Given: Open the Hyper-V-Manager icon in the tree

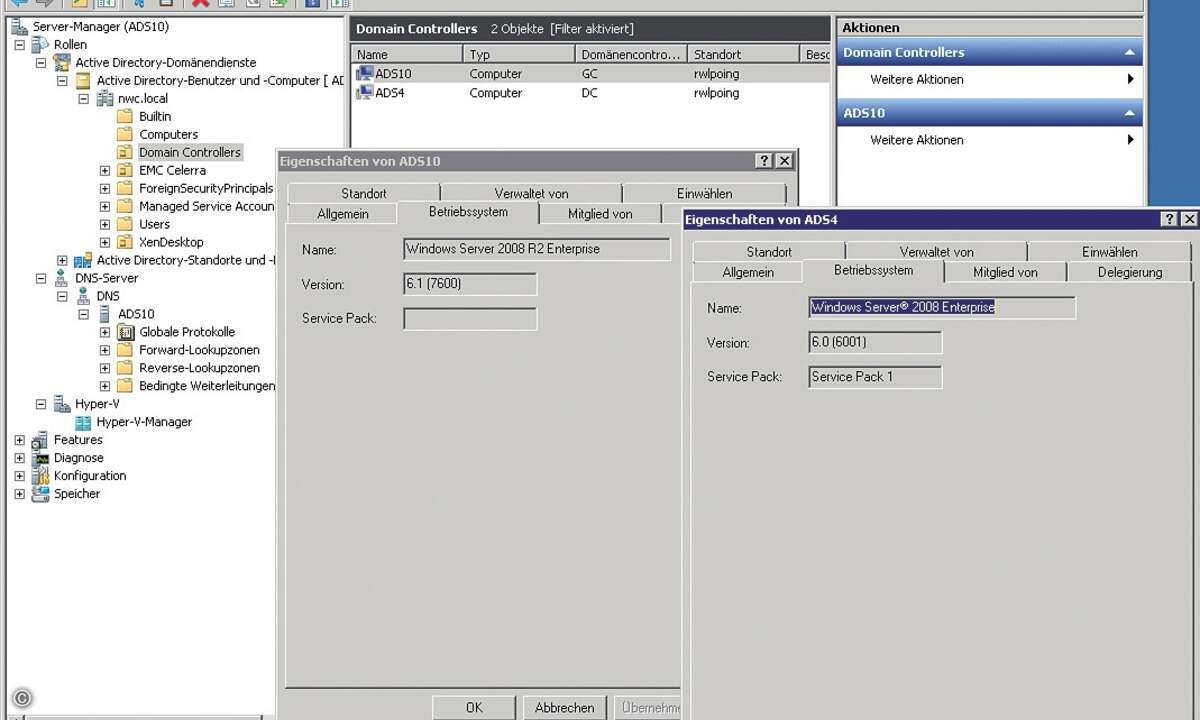Looking at the screenshot, I should point(81,421).
